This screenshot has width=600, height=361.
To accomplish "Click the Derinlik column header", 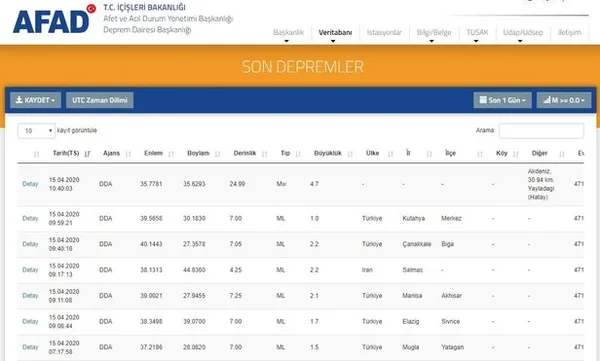I will click(245, 153).
